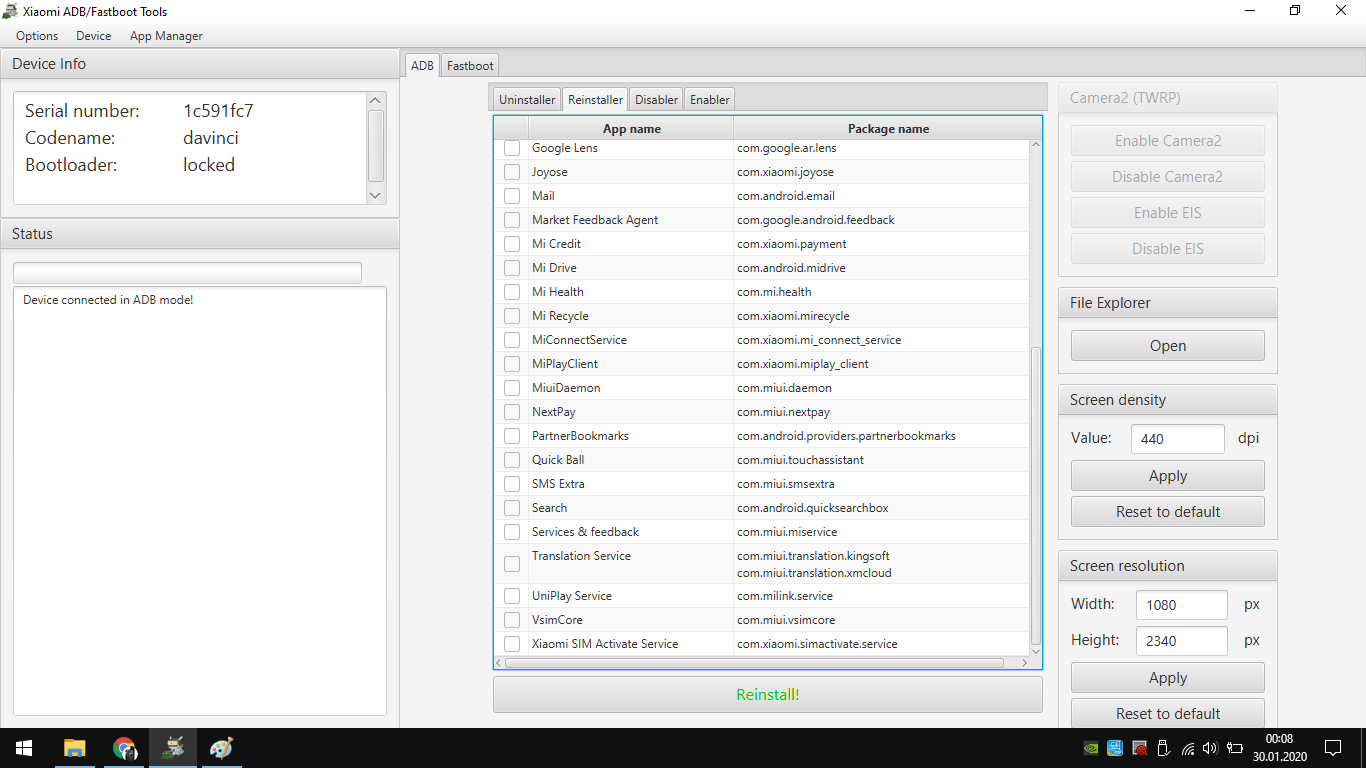Screen dimensions: 1366x768
Task: Tick the Quick Ball checkbox
Action: [x=512, y=460]
